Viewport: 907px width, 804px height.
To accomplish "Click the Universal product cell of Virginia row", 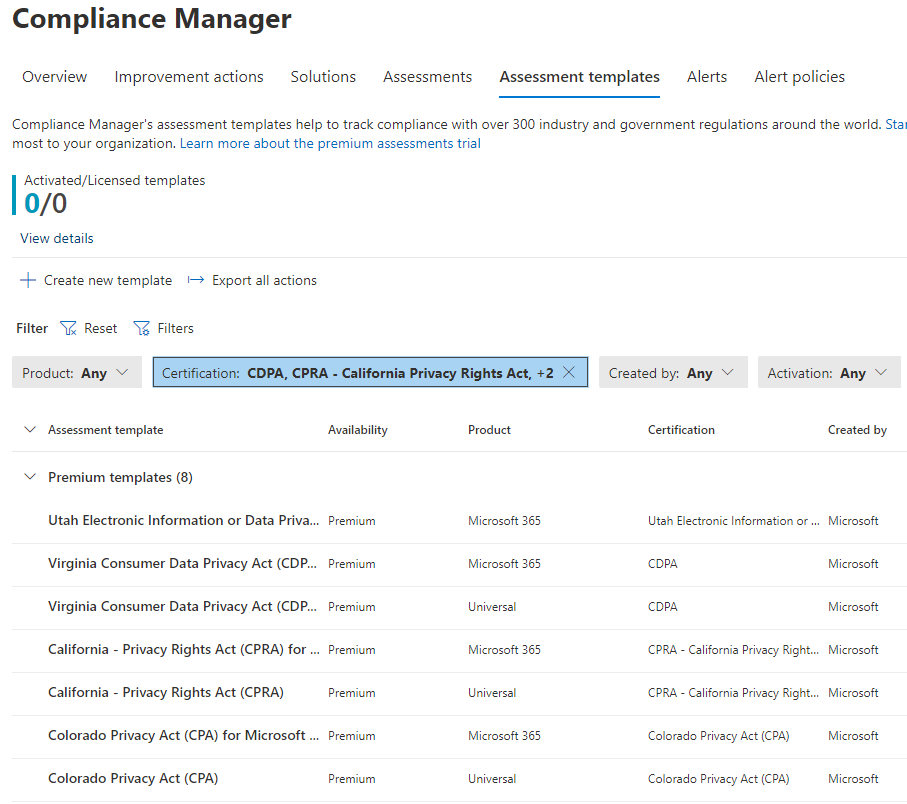I will (492, 607).
